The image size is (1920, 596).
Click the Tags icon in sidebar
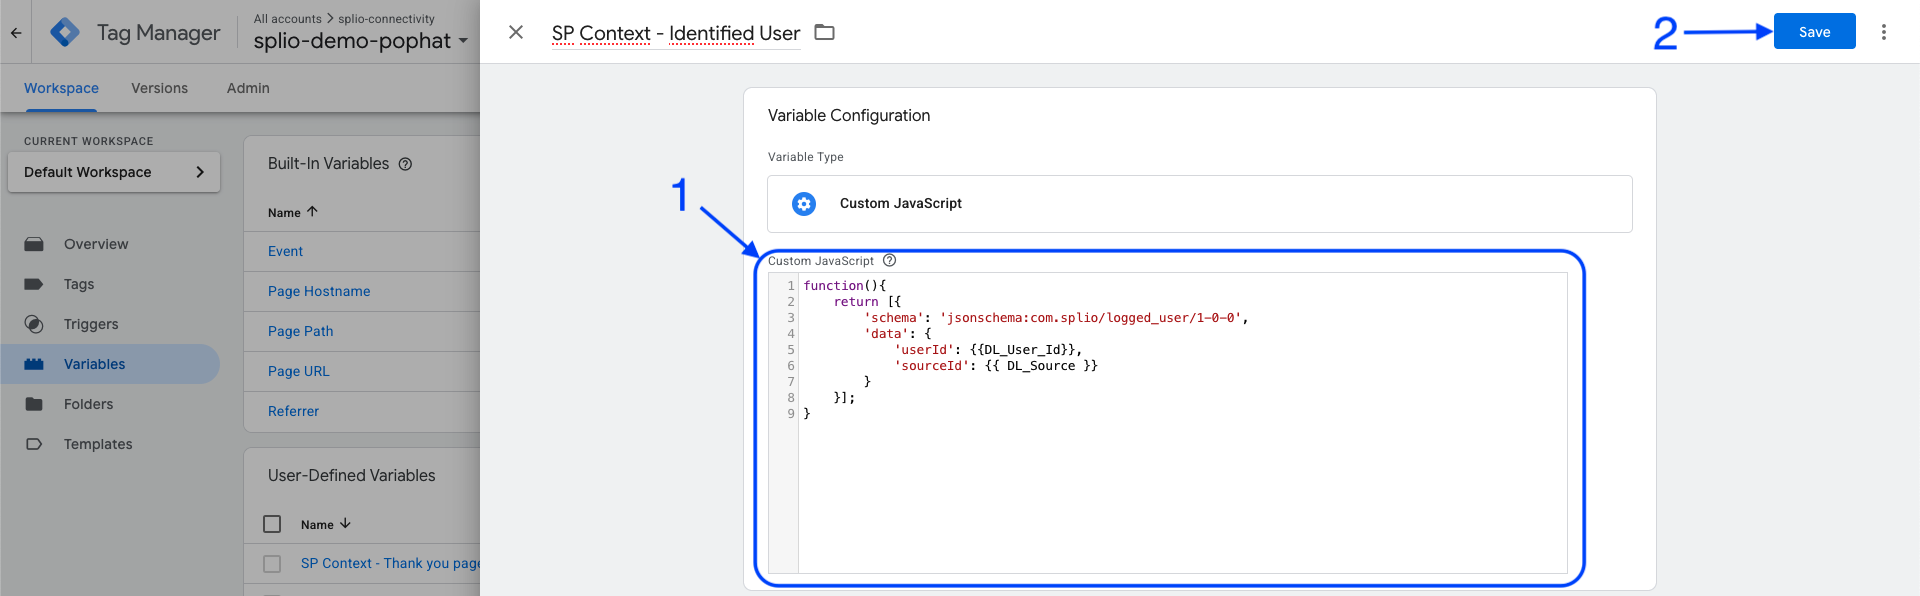click(x=34, y=284)
